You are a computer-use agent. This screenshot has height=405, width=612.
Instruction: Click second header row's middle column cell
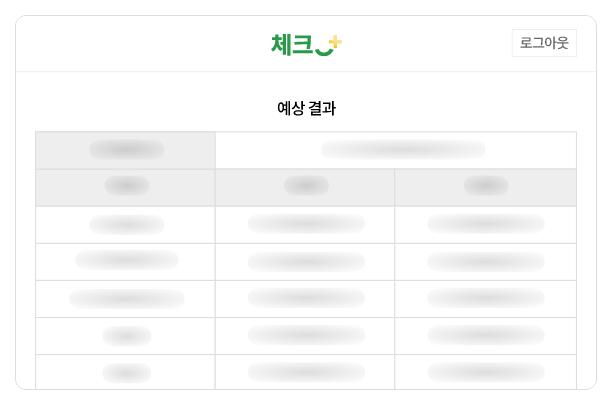(x=305, y=187)
